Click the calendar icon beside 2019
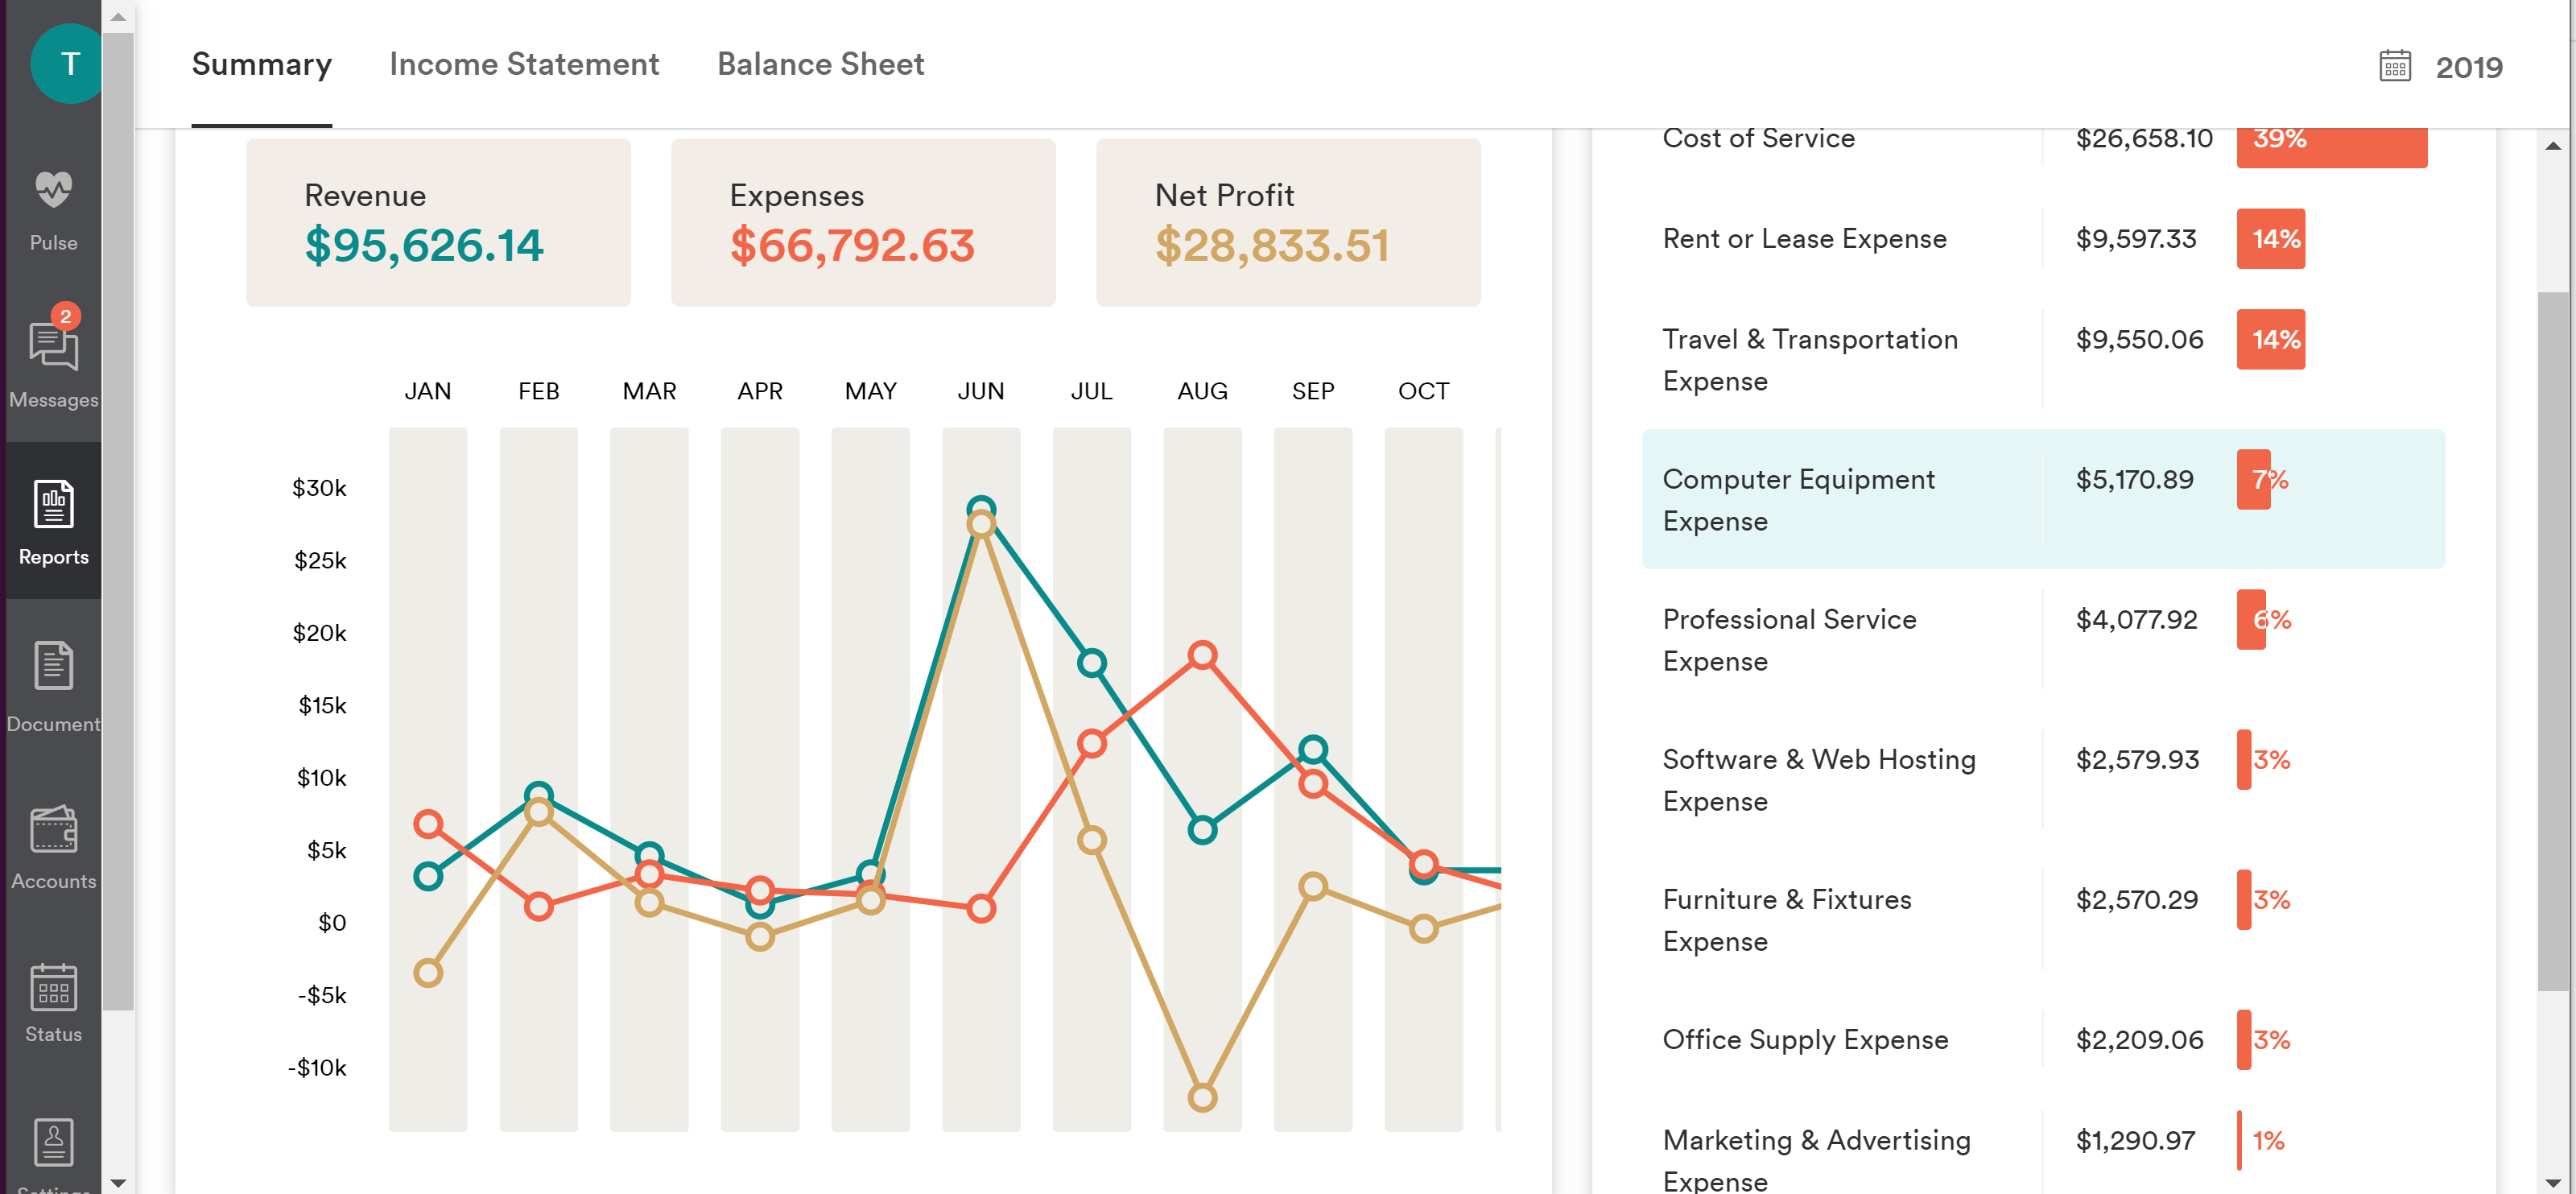This screenshot has width=2576, height=1194. [x=2394, y=67]
